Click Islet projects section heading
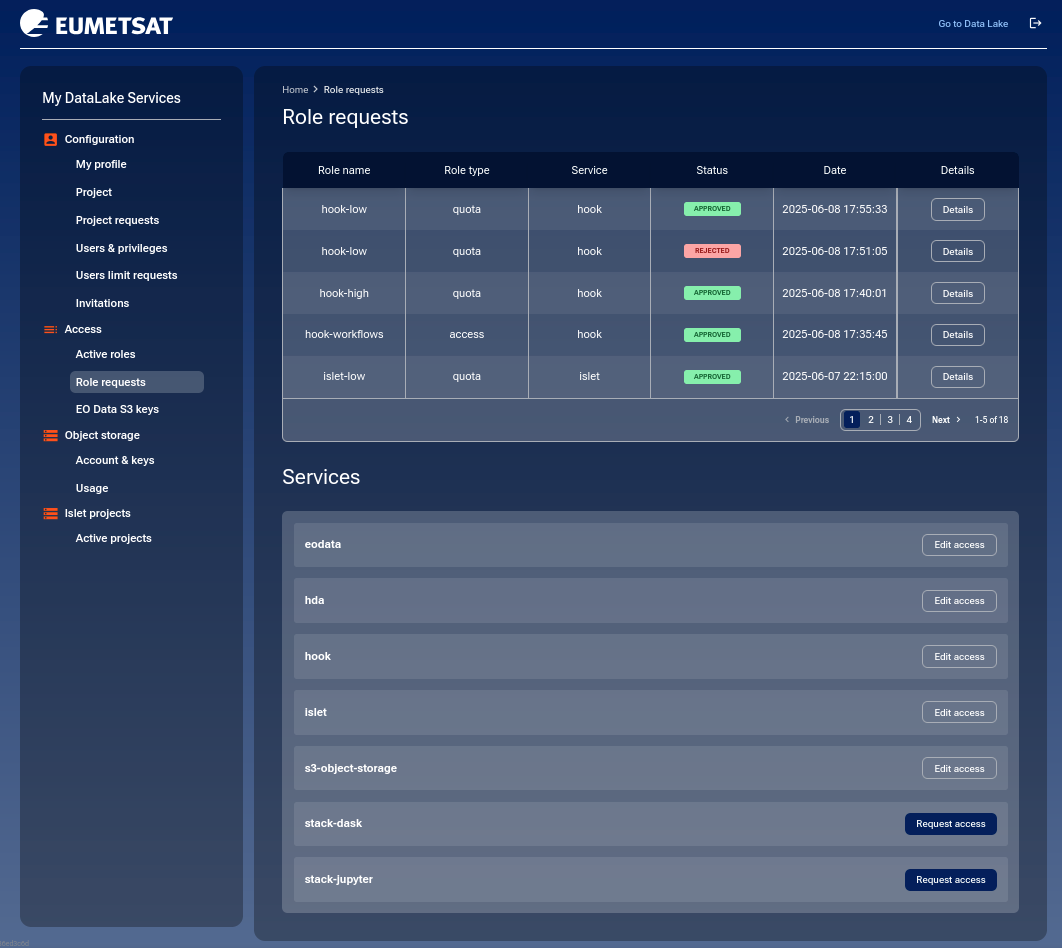1062x948 pixels. tap(97, 513)
